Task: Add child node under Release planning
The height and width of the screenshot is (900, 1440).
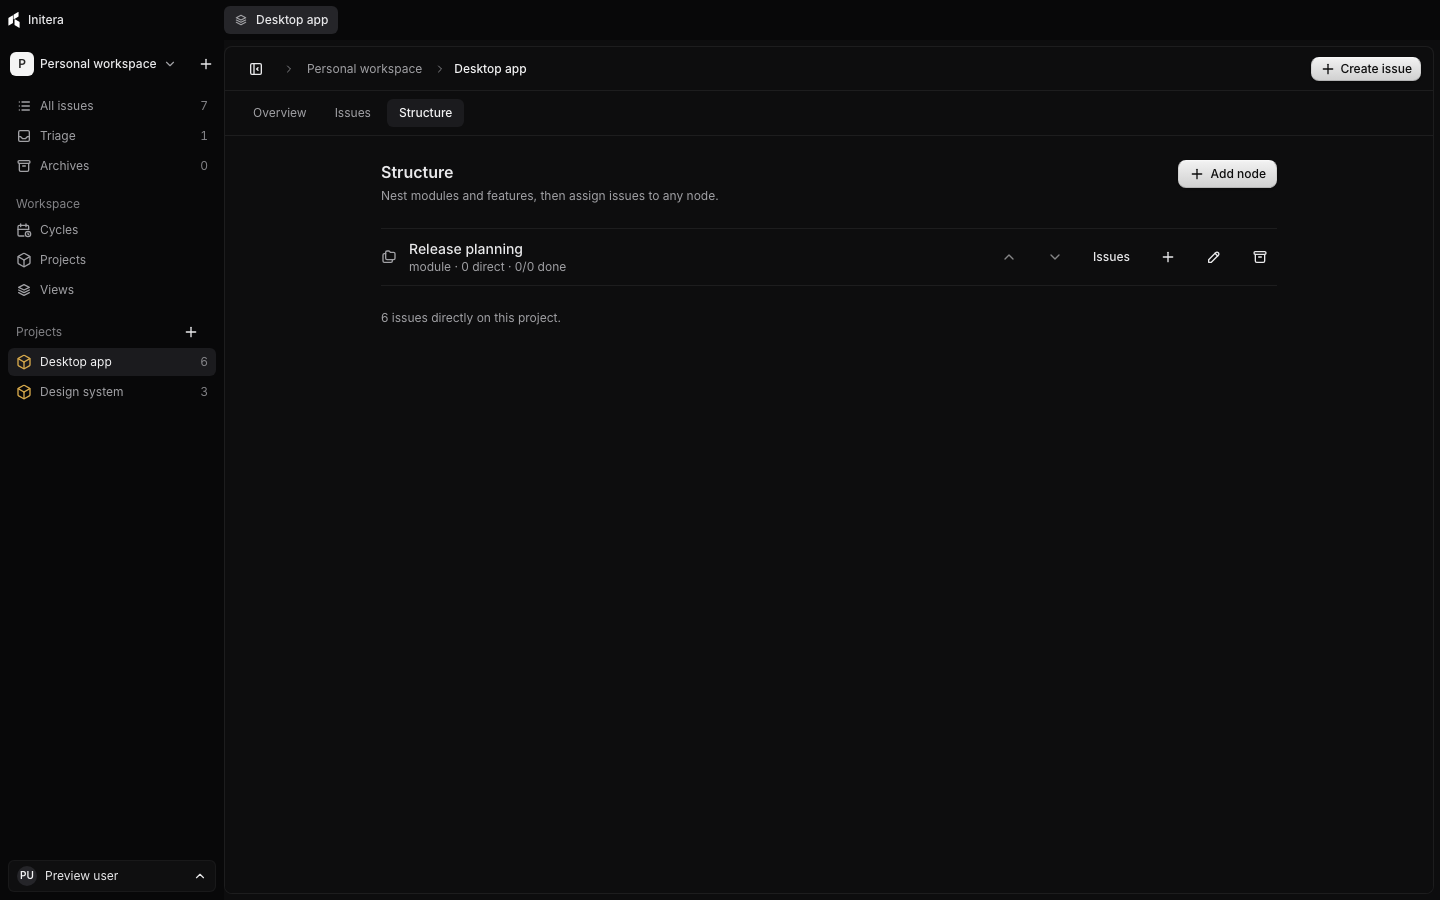Action: coord(1168,257)
